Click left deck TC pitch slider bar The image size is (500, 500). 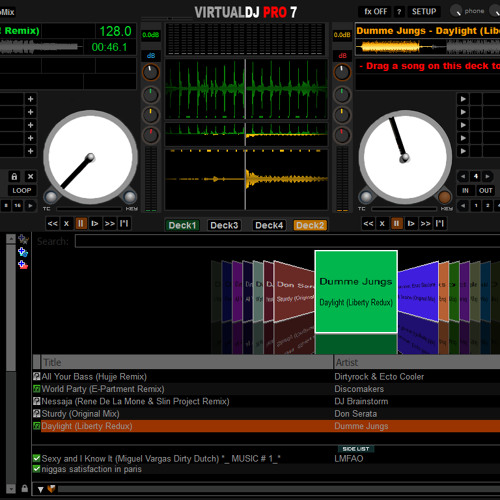click(89, 209)
